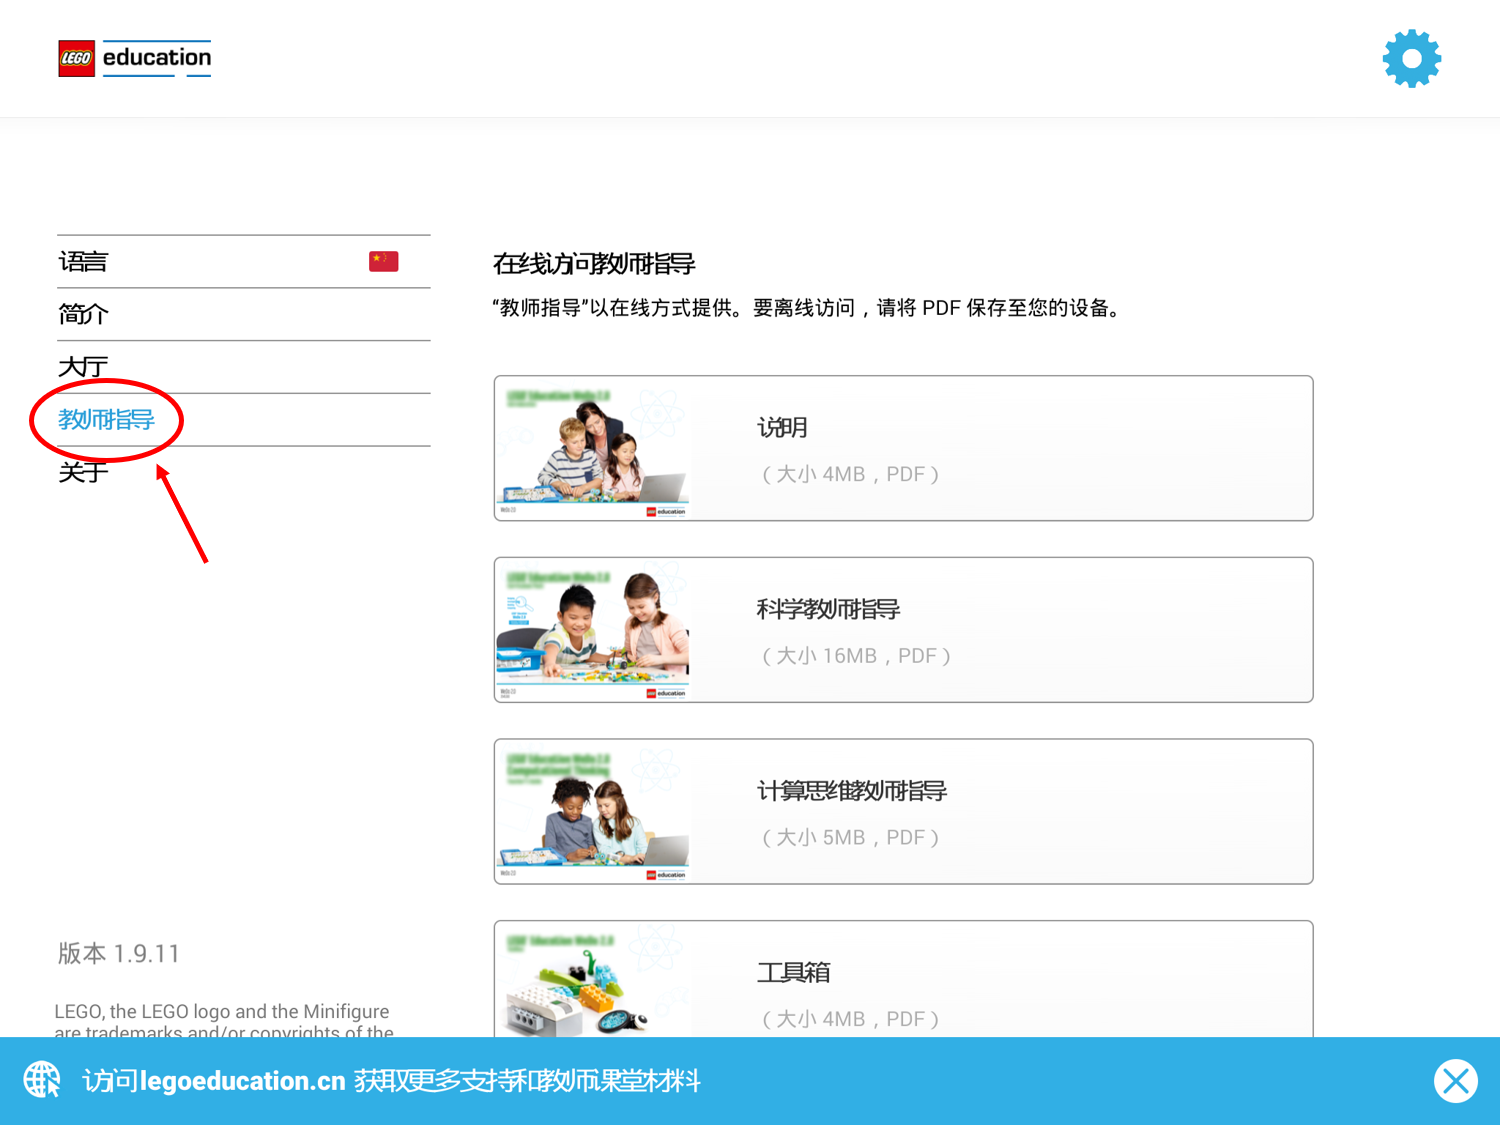1500x1125 pixels.
Task: Open the 说明 PDF thumbnail image
Action: point(593,449)
